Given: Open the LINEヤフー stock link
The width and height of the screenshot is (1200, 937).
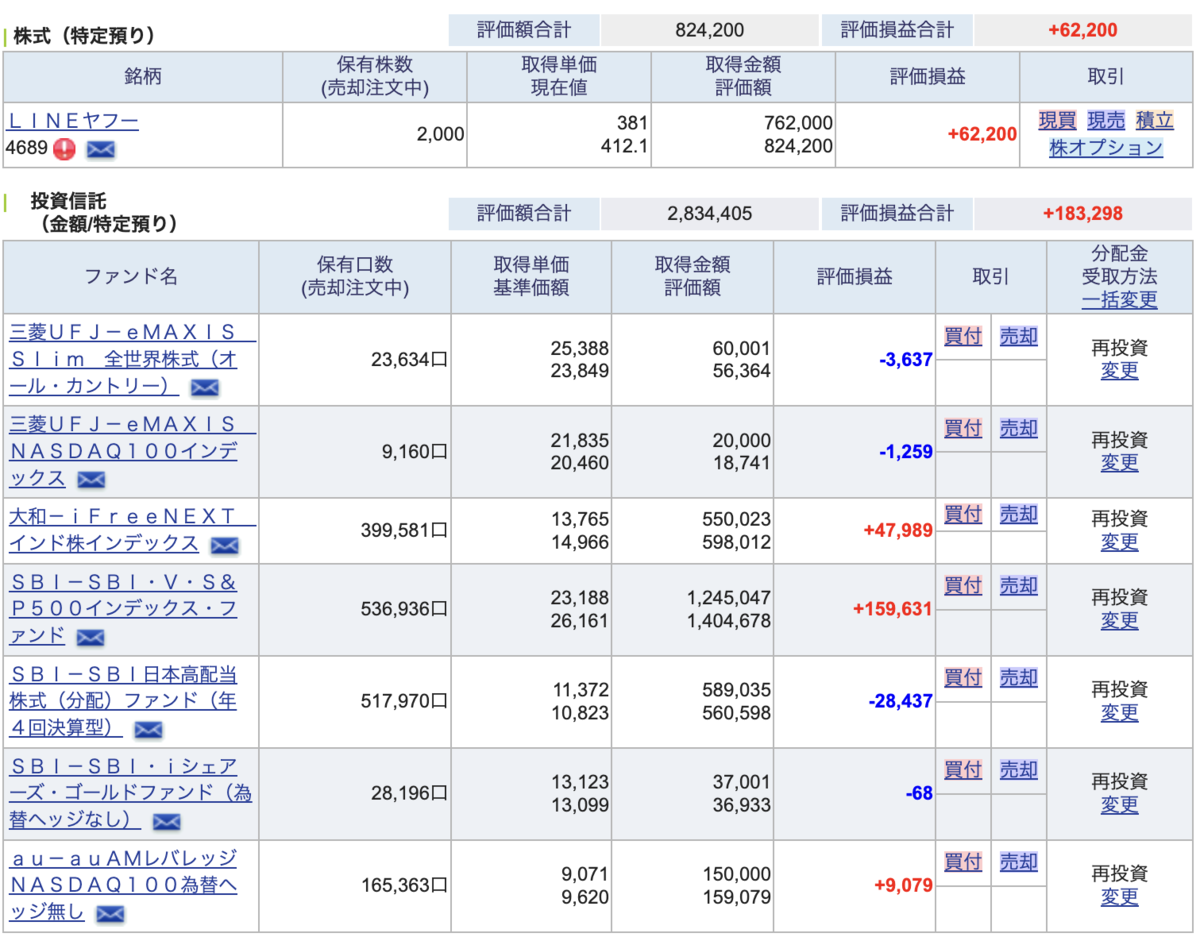Looking at the screenshot, I should pyautogui.click(x=73, y=122).
